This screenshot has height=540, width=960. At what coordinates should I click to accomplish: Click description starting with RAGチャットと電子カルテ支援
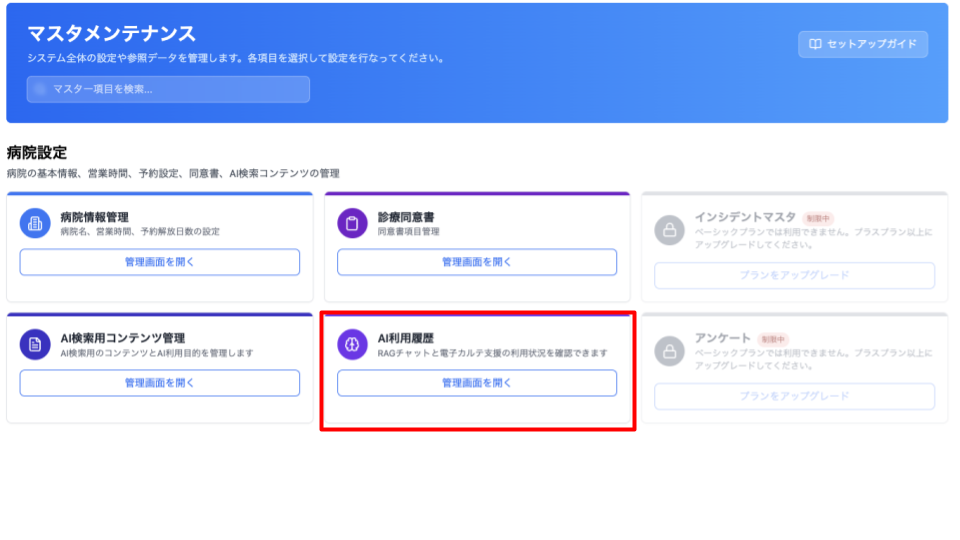point(492,353)
